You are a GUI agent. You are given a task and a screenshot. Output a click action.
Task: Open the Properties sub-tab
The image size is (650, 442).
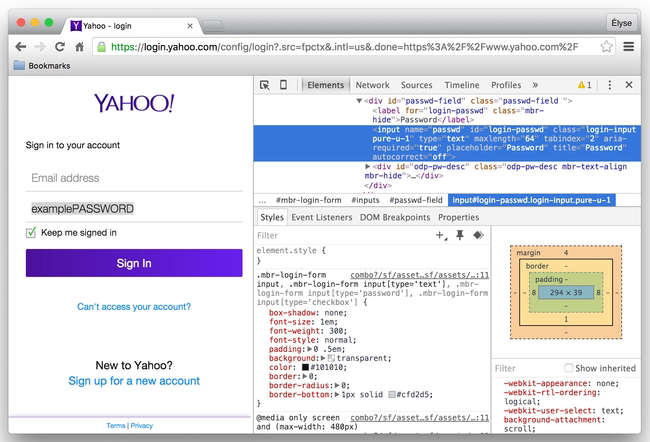click(458, 217)
